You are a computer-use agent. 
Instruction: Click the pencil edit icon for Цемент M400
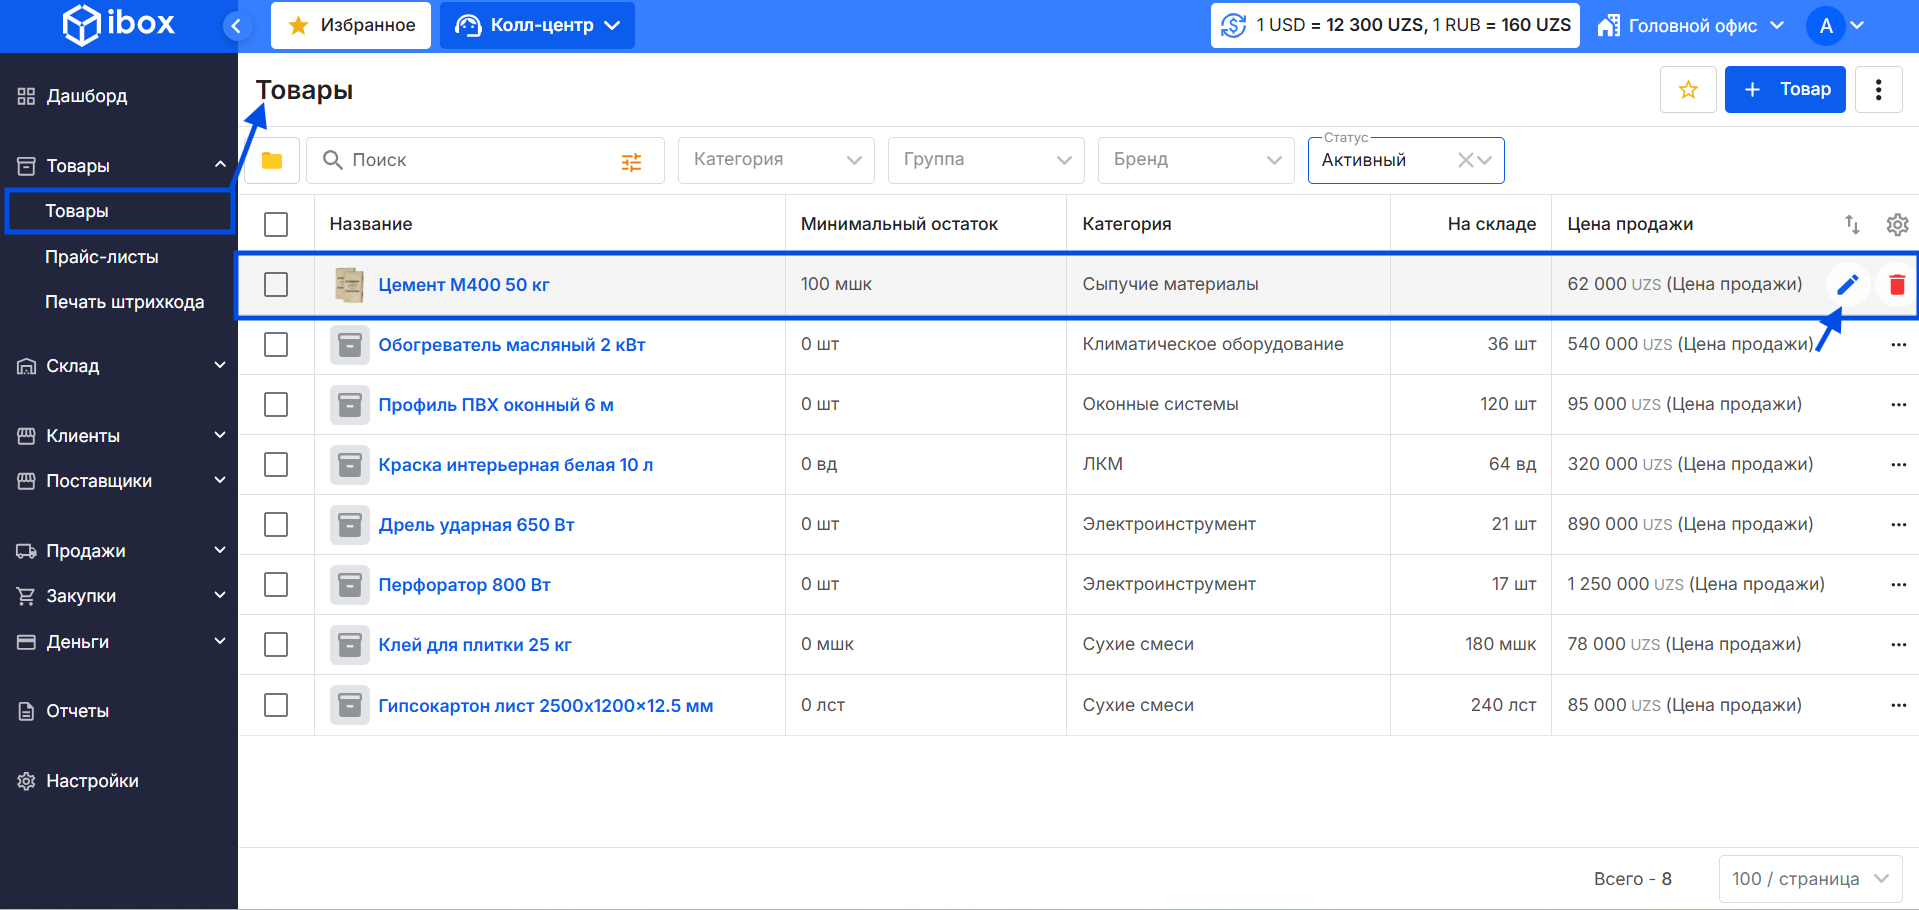[1847, 285]
